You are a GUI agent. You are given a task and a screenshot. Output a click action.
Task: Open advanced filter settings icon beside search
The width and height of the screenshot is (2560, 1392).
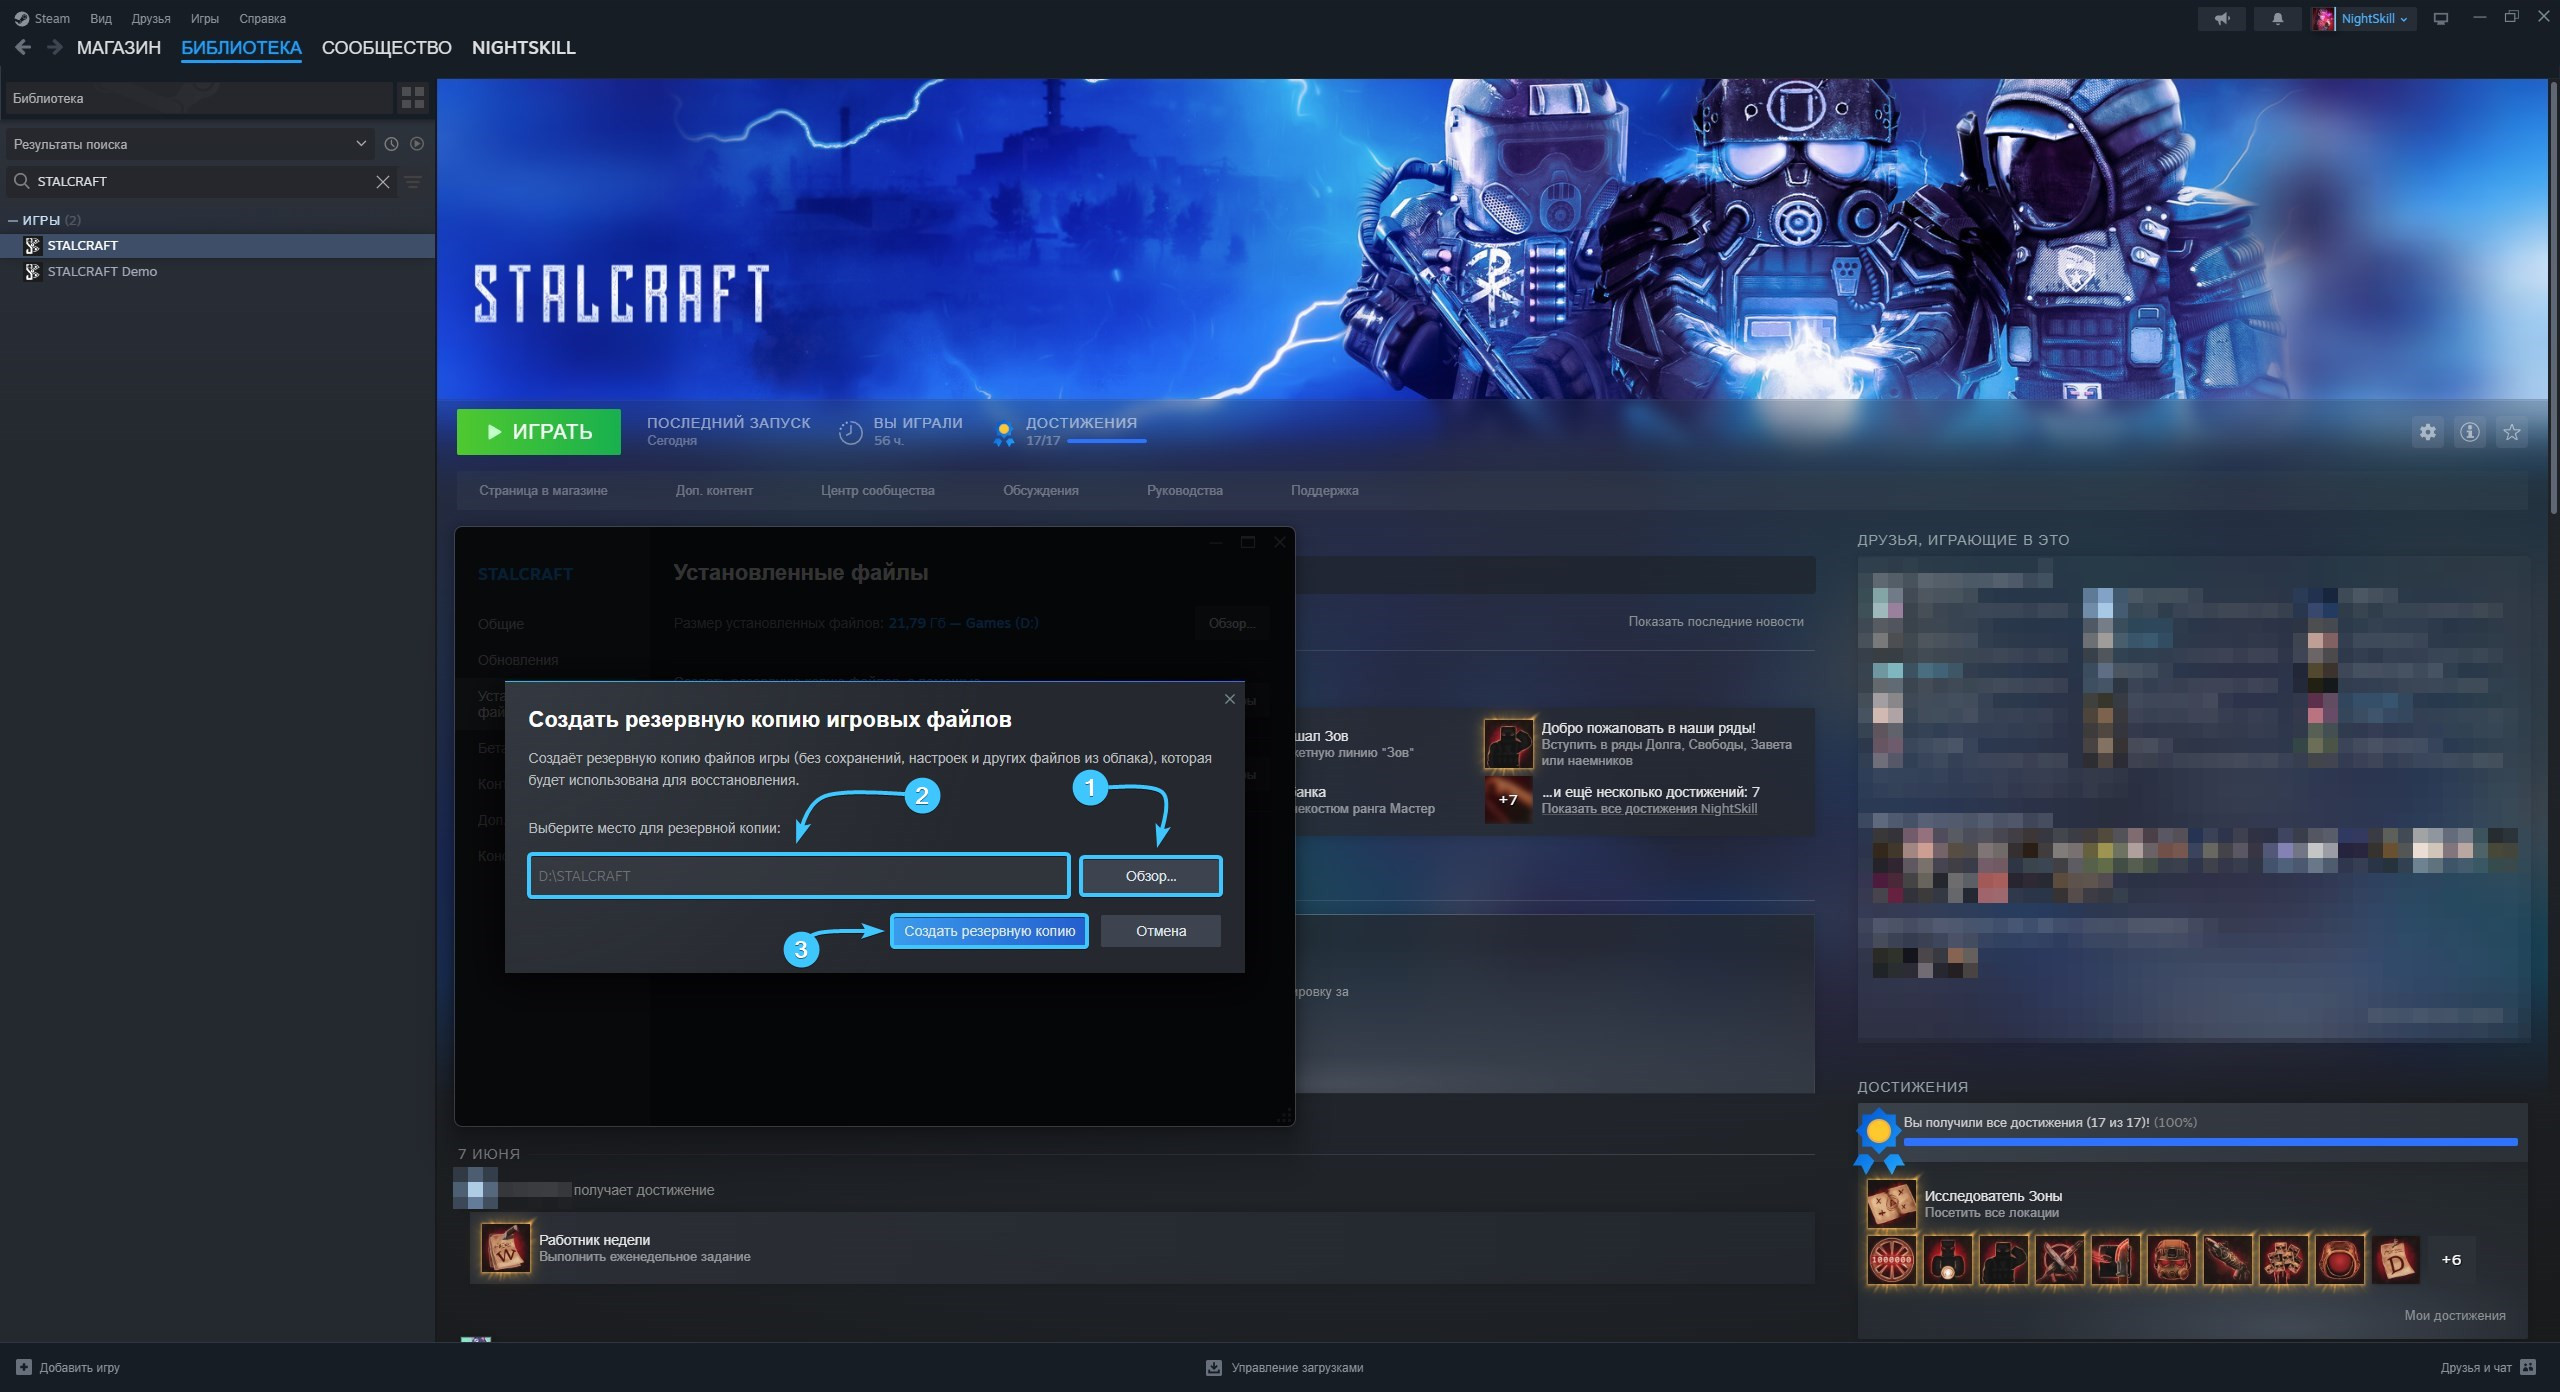pyautogui.click(x=413, y=181)
